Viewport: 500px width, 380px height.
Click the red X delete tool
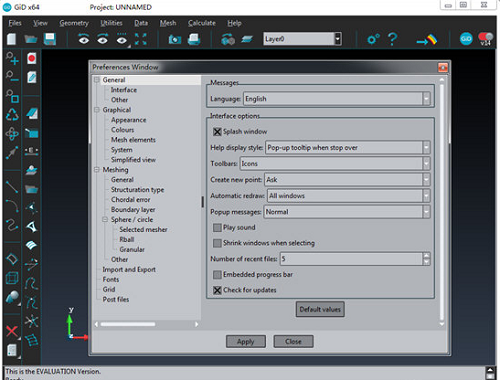tap(12, 331)
